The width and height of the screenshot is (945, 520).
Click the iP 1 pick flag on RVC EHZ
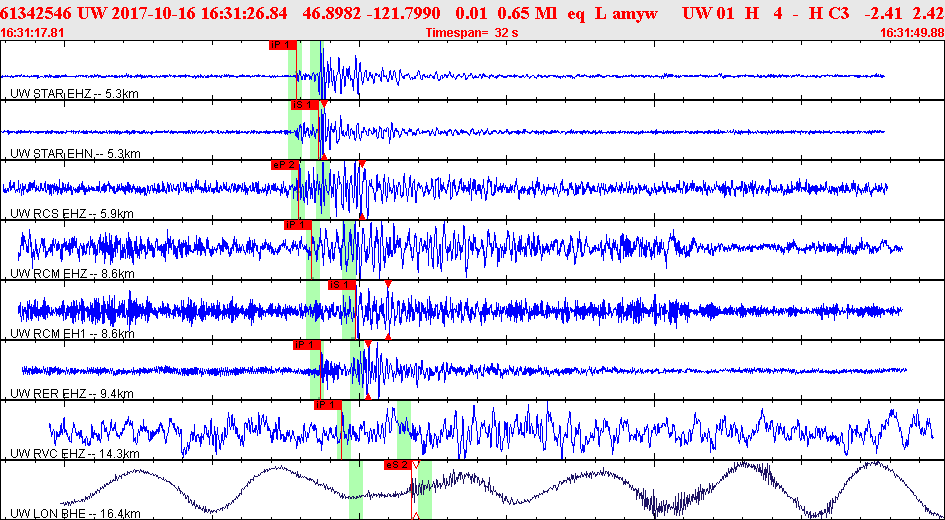click(327, 405)
